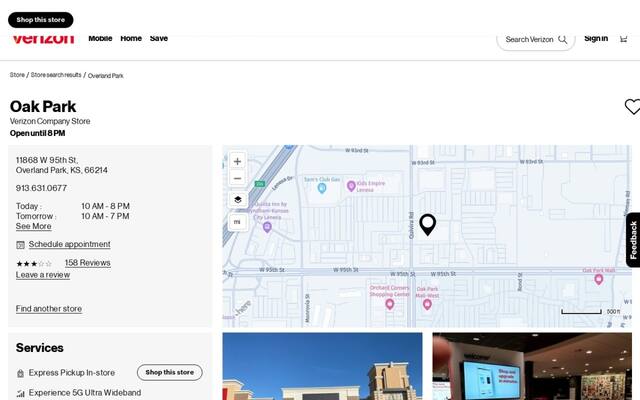Click Shop this store in Services
The width and height of the screenshot is (640, 400).
click(x=170, y=373)
